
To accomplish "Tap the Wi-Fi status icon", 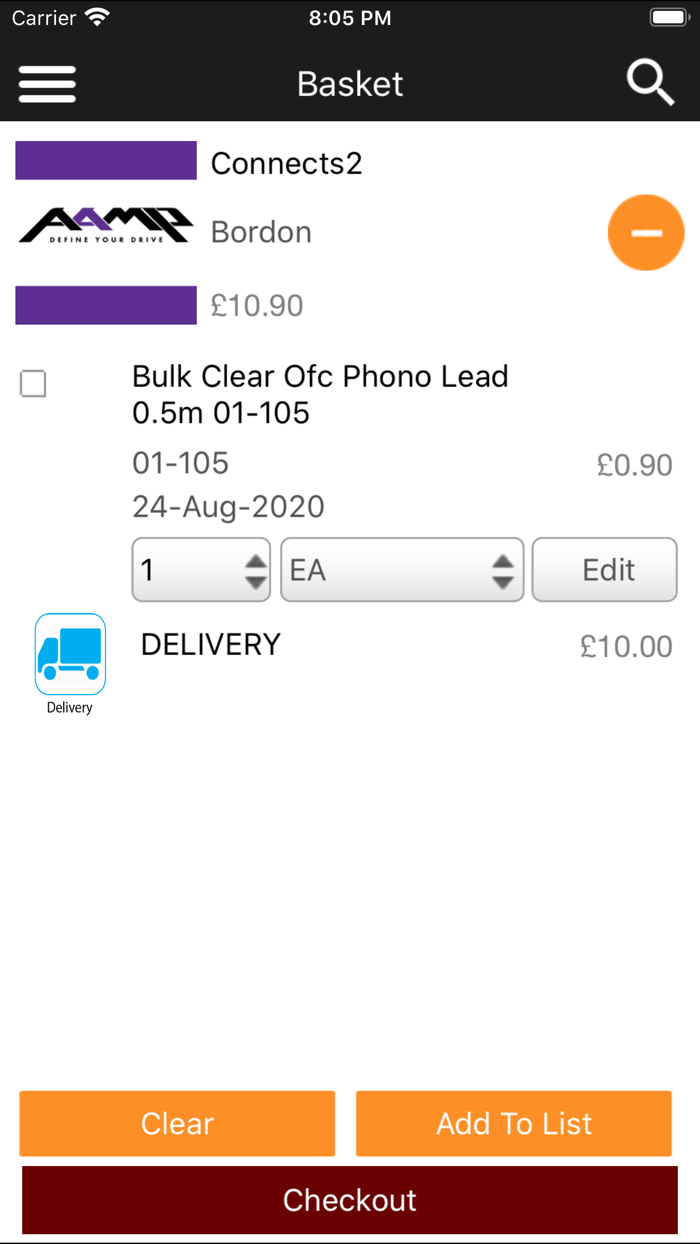I will (97, 18).
